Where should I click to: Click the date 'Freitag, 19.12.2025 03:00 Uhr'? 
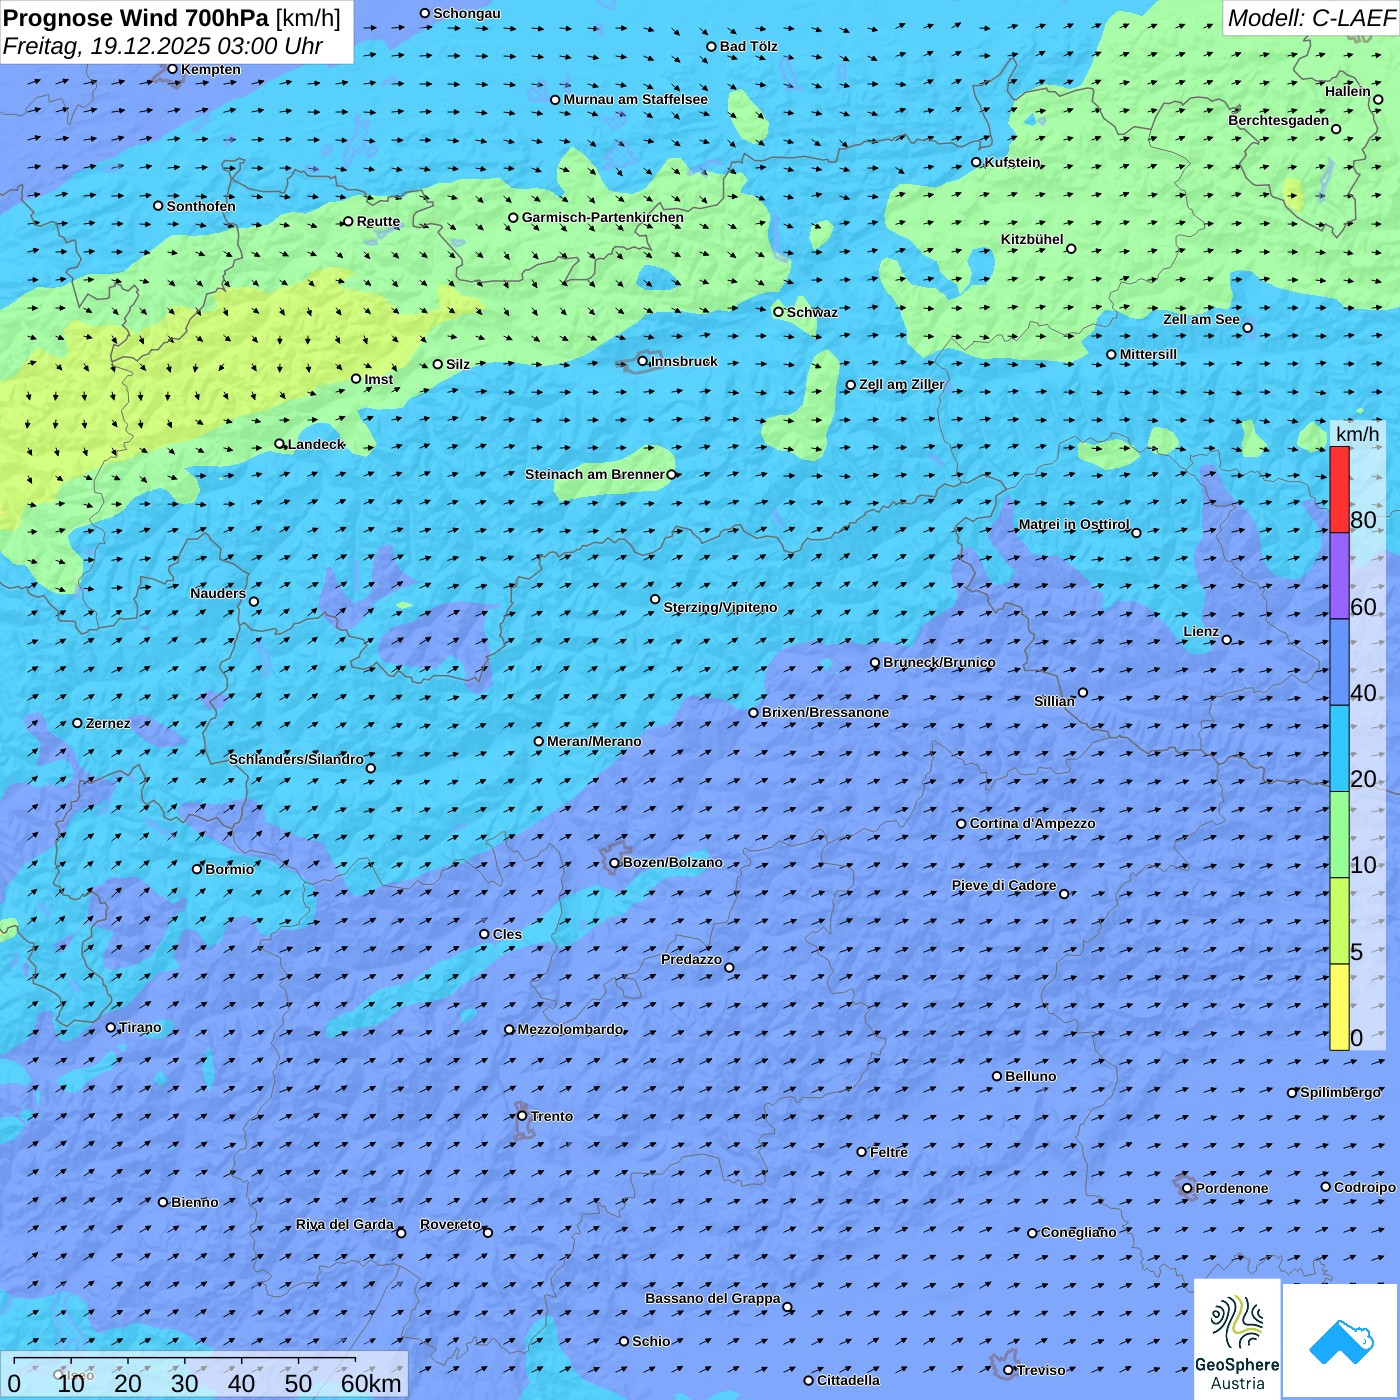pyautogui.click(x=163, y=46)
